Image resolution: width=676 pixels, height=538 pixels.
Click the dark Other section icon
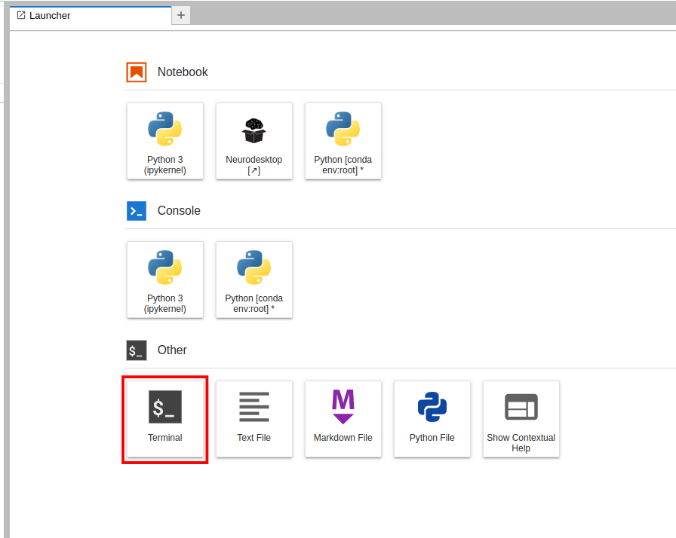137,350
